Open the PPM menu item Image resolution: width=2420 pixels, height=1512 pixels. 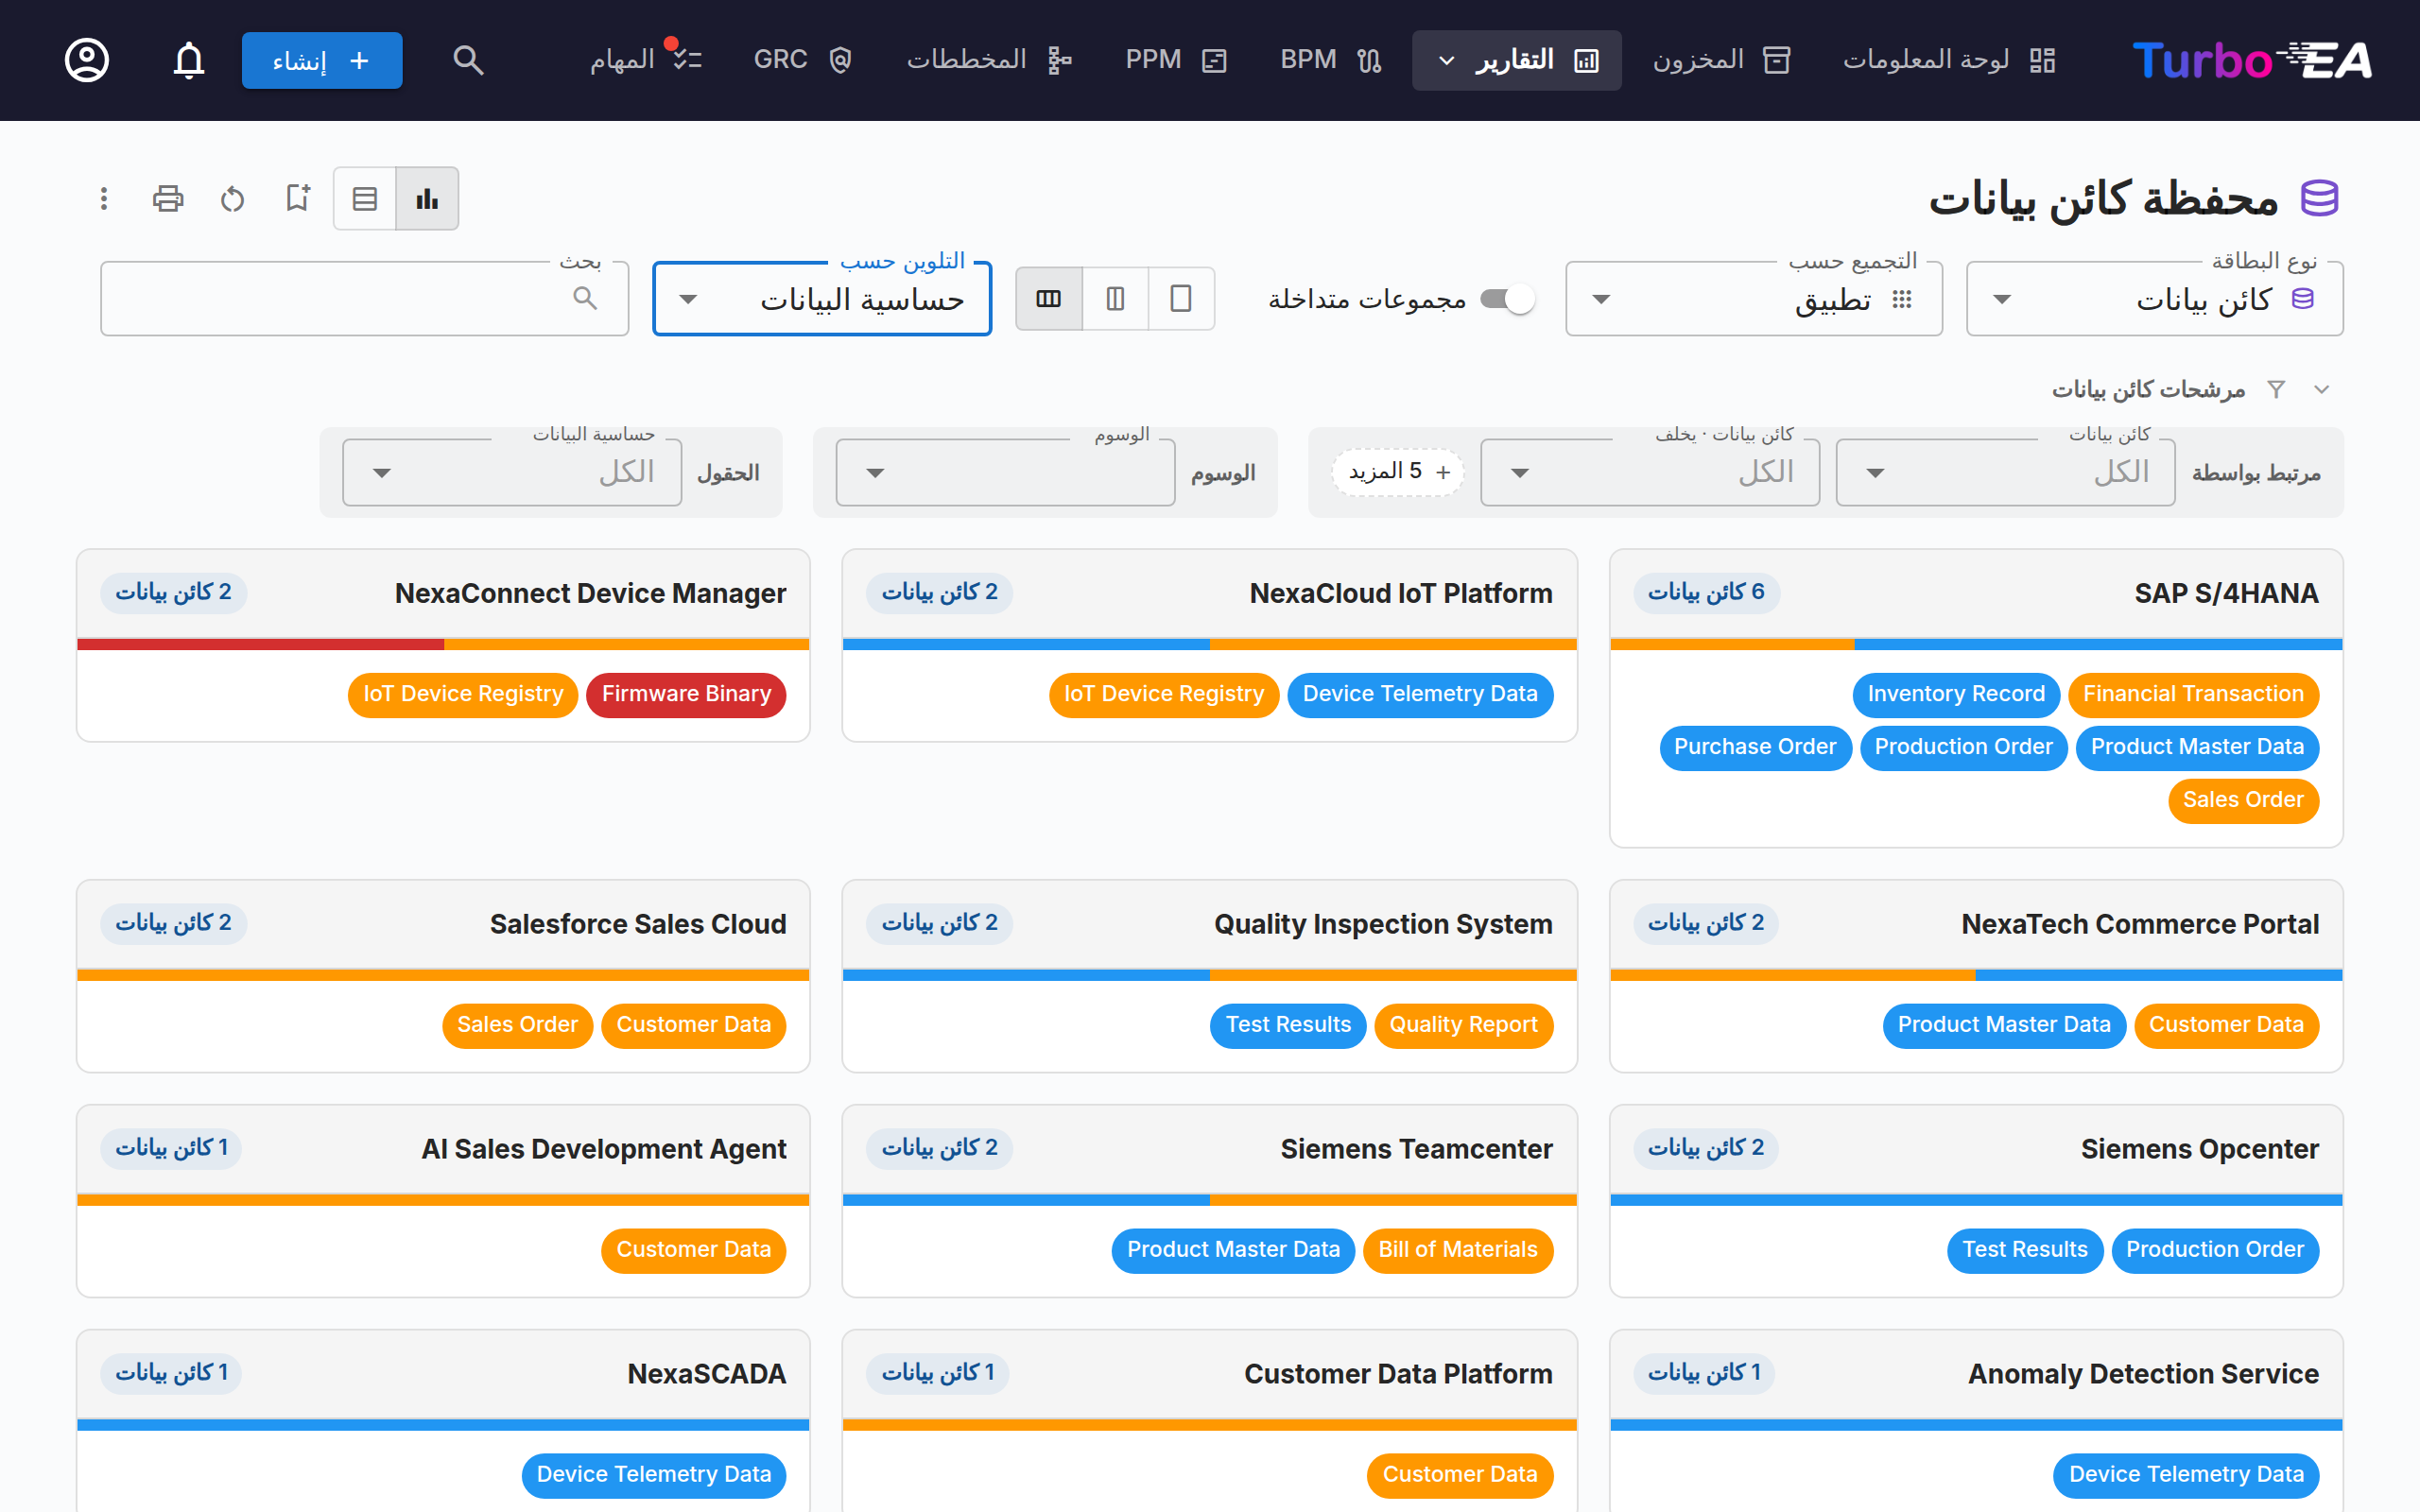1175,60
